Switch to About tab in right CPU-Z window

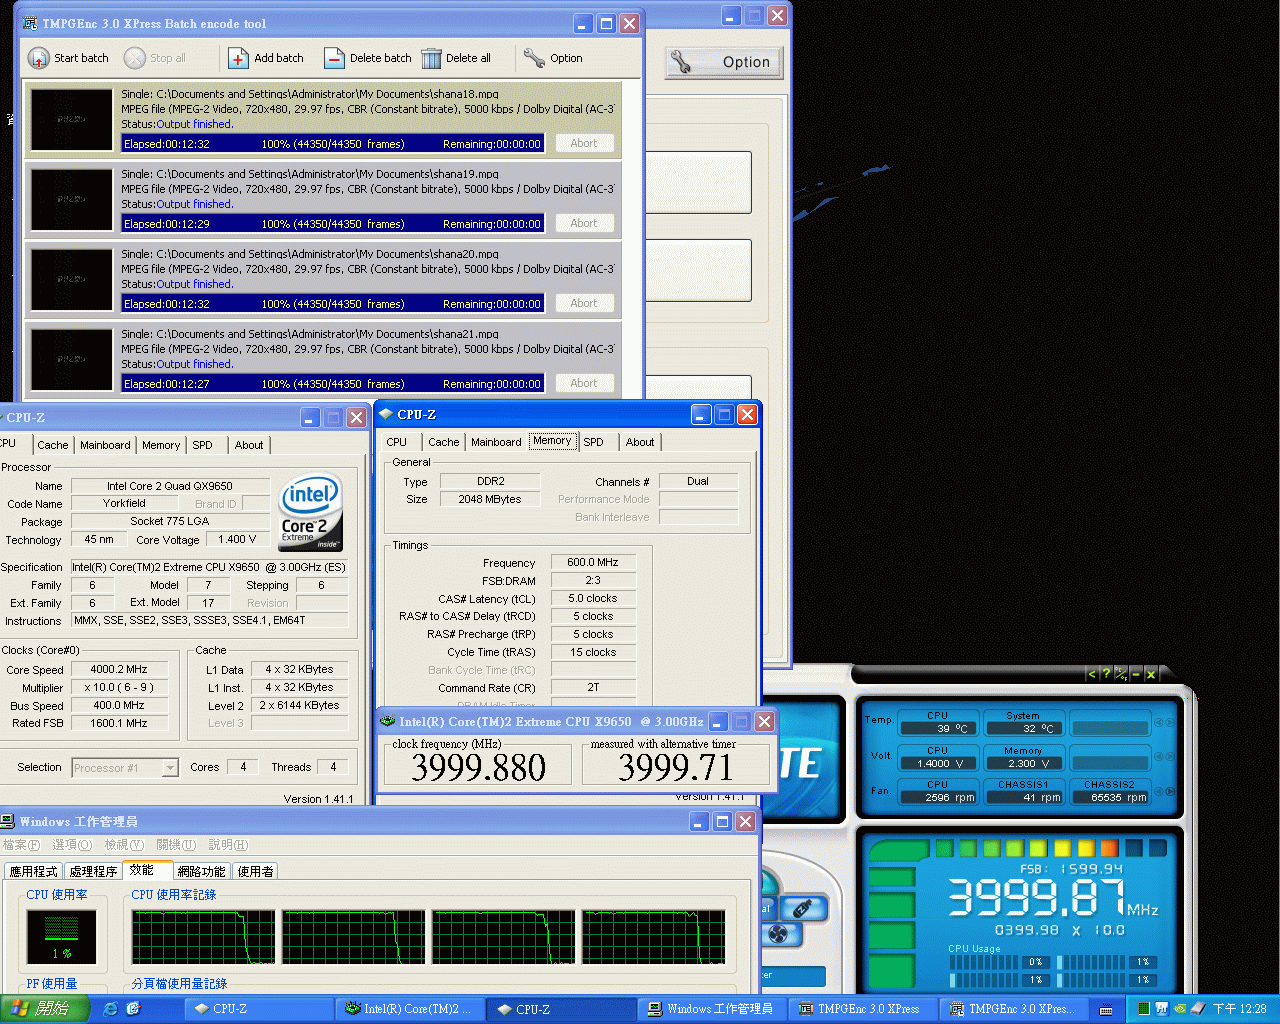click(640, 442)
